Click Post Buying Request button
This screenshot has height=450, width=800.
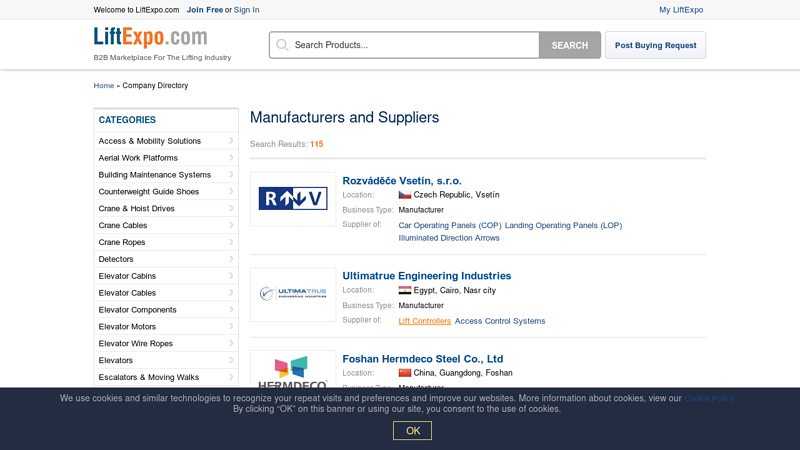[655, 45]
